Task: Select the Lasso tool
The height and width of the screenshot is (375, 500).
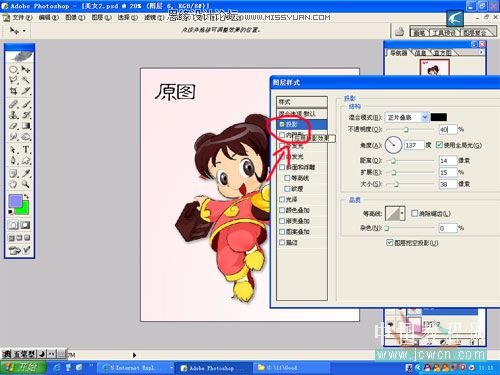Action: 13,80
